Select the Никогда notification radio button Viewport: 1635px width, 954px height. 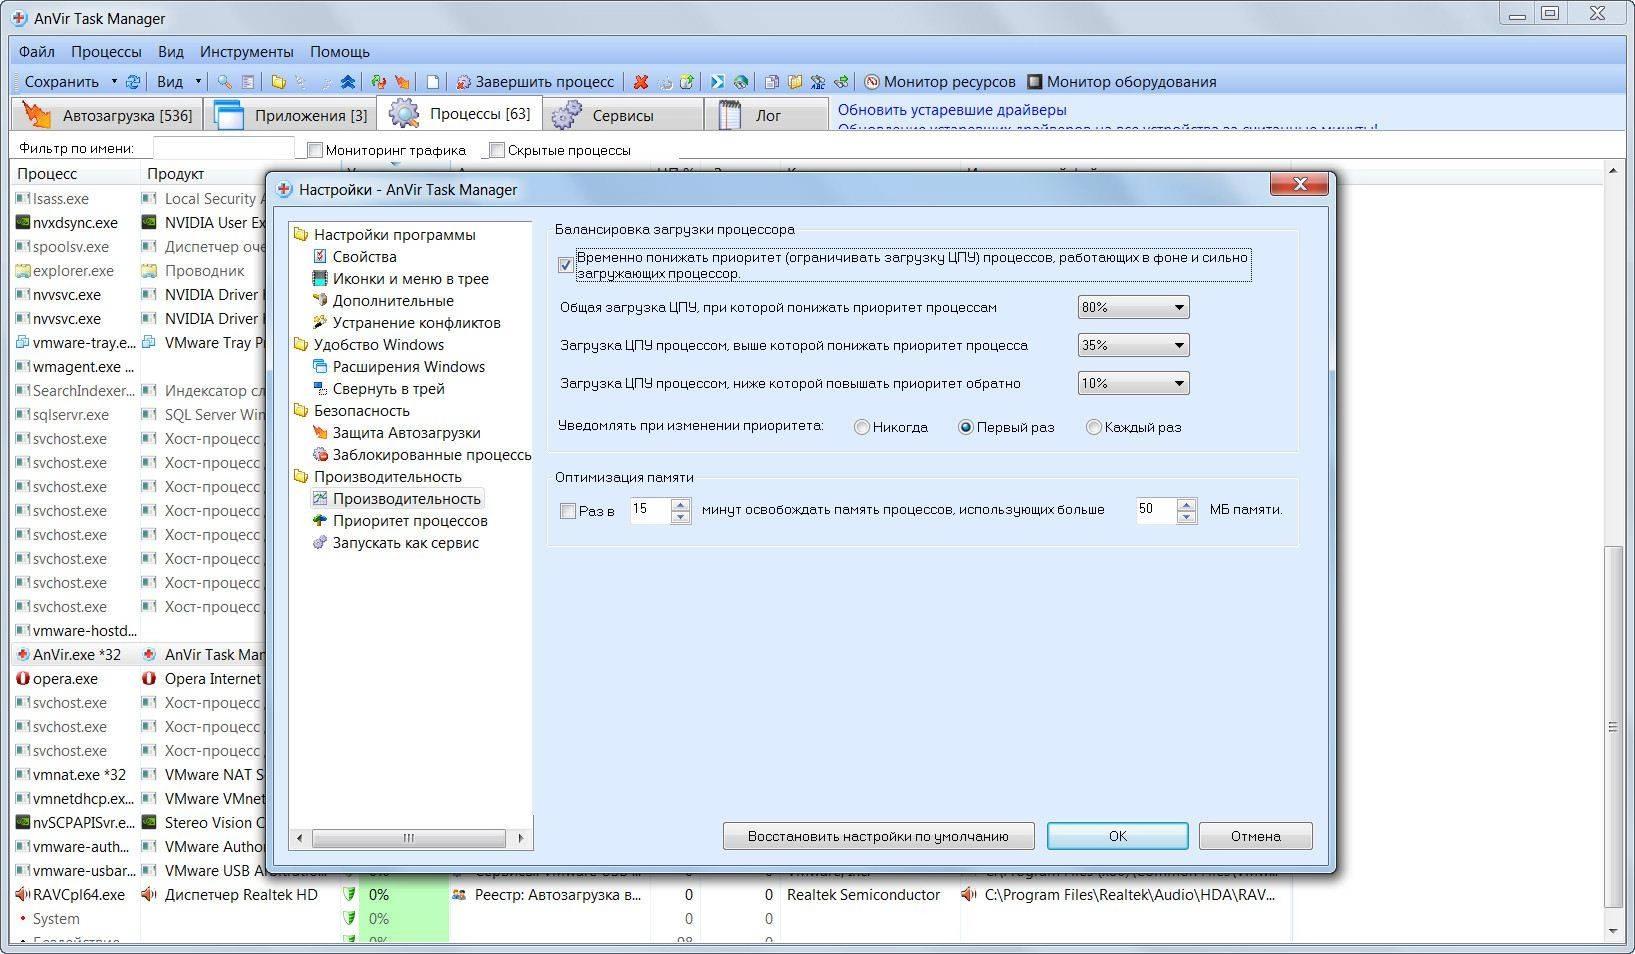(x=862, y=427)
